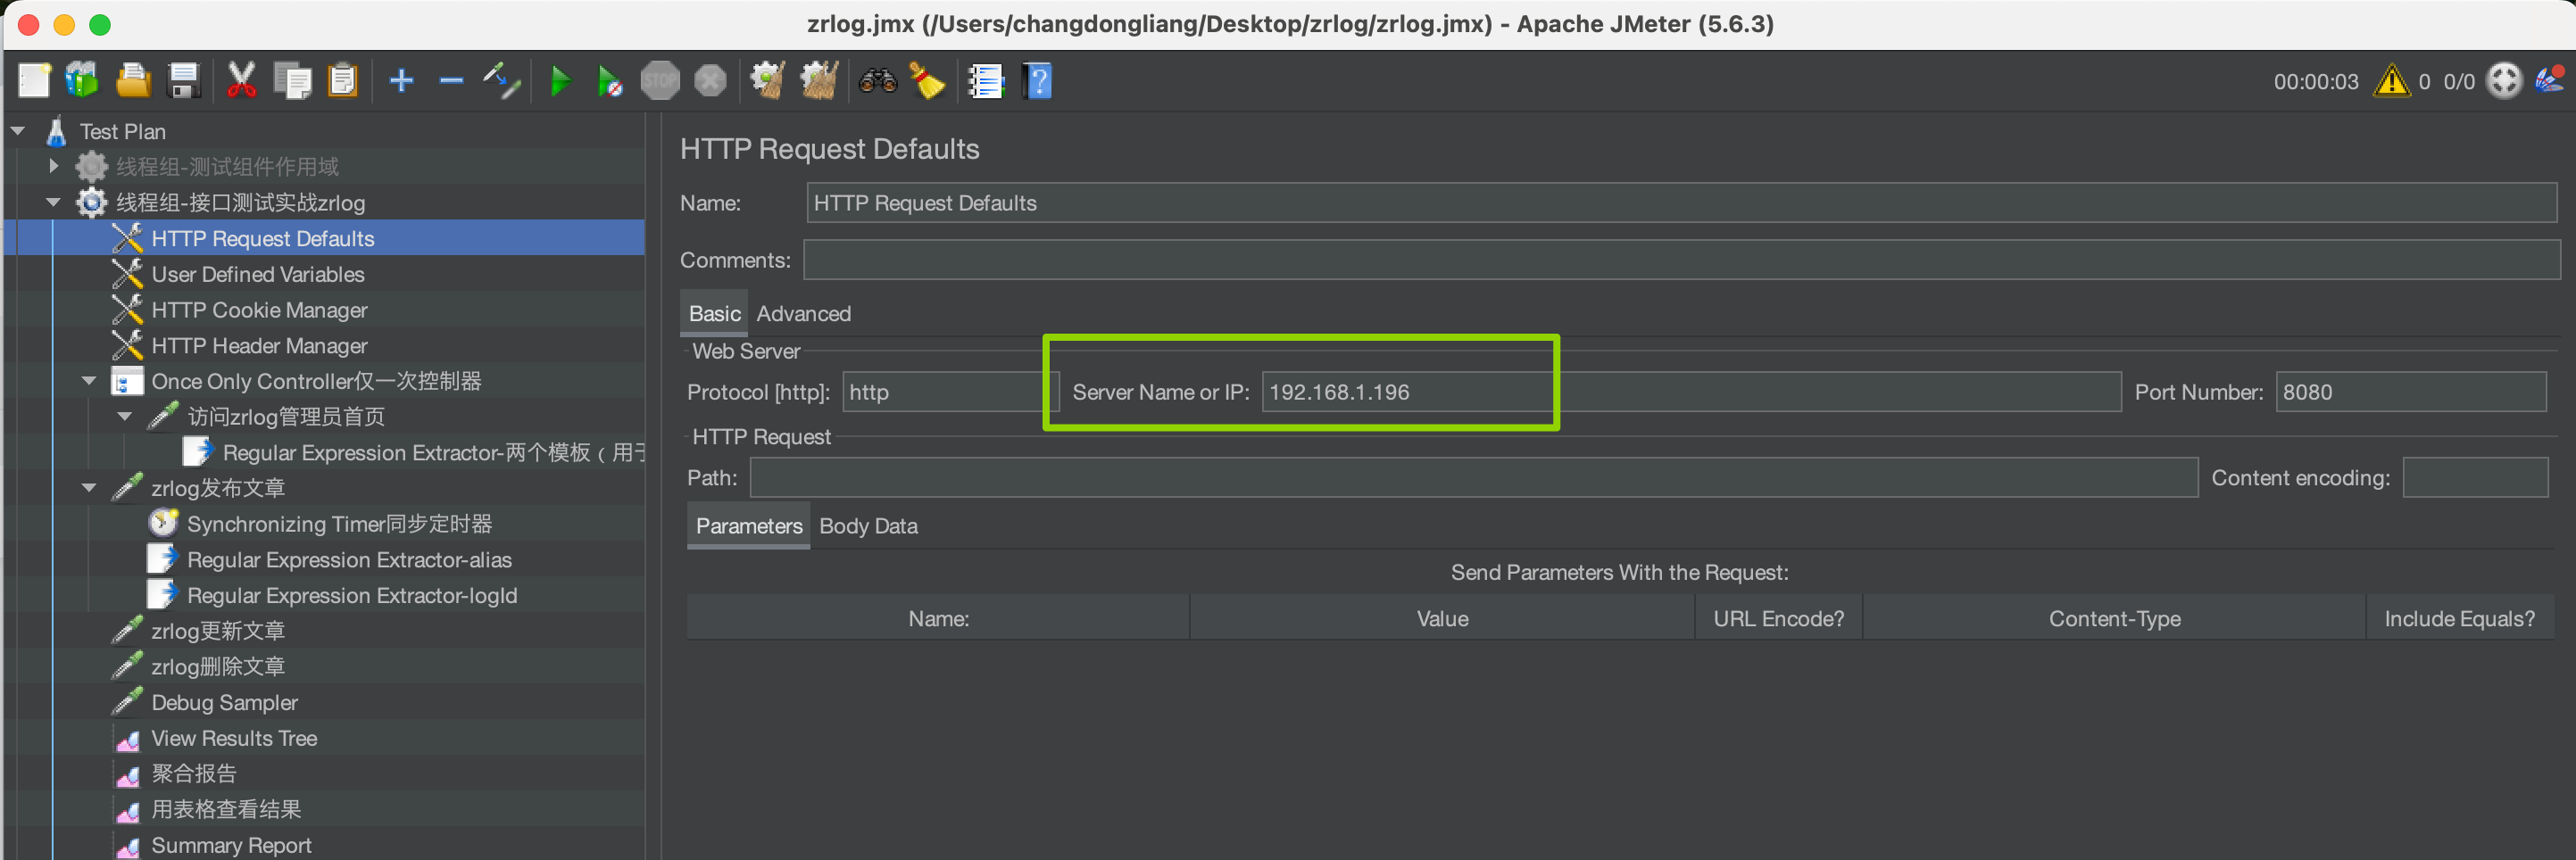
Task: Click Start no pauses icon
Action: (x=609, y=81)
